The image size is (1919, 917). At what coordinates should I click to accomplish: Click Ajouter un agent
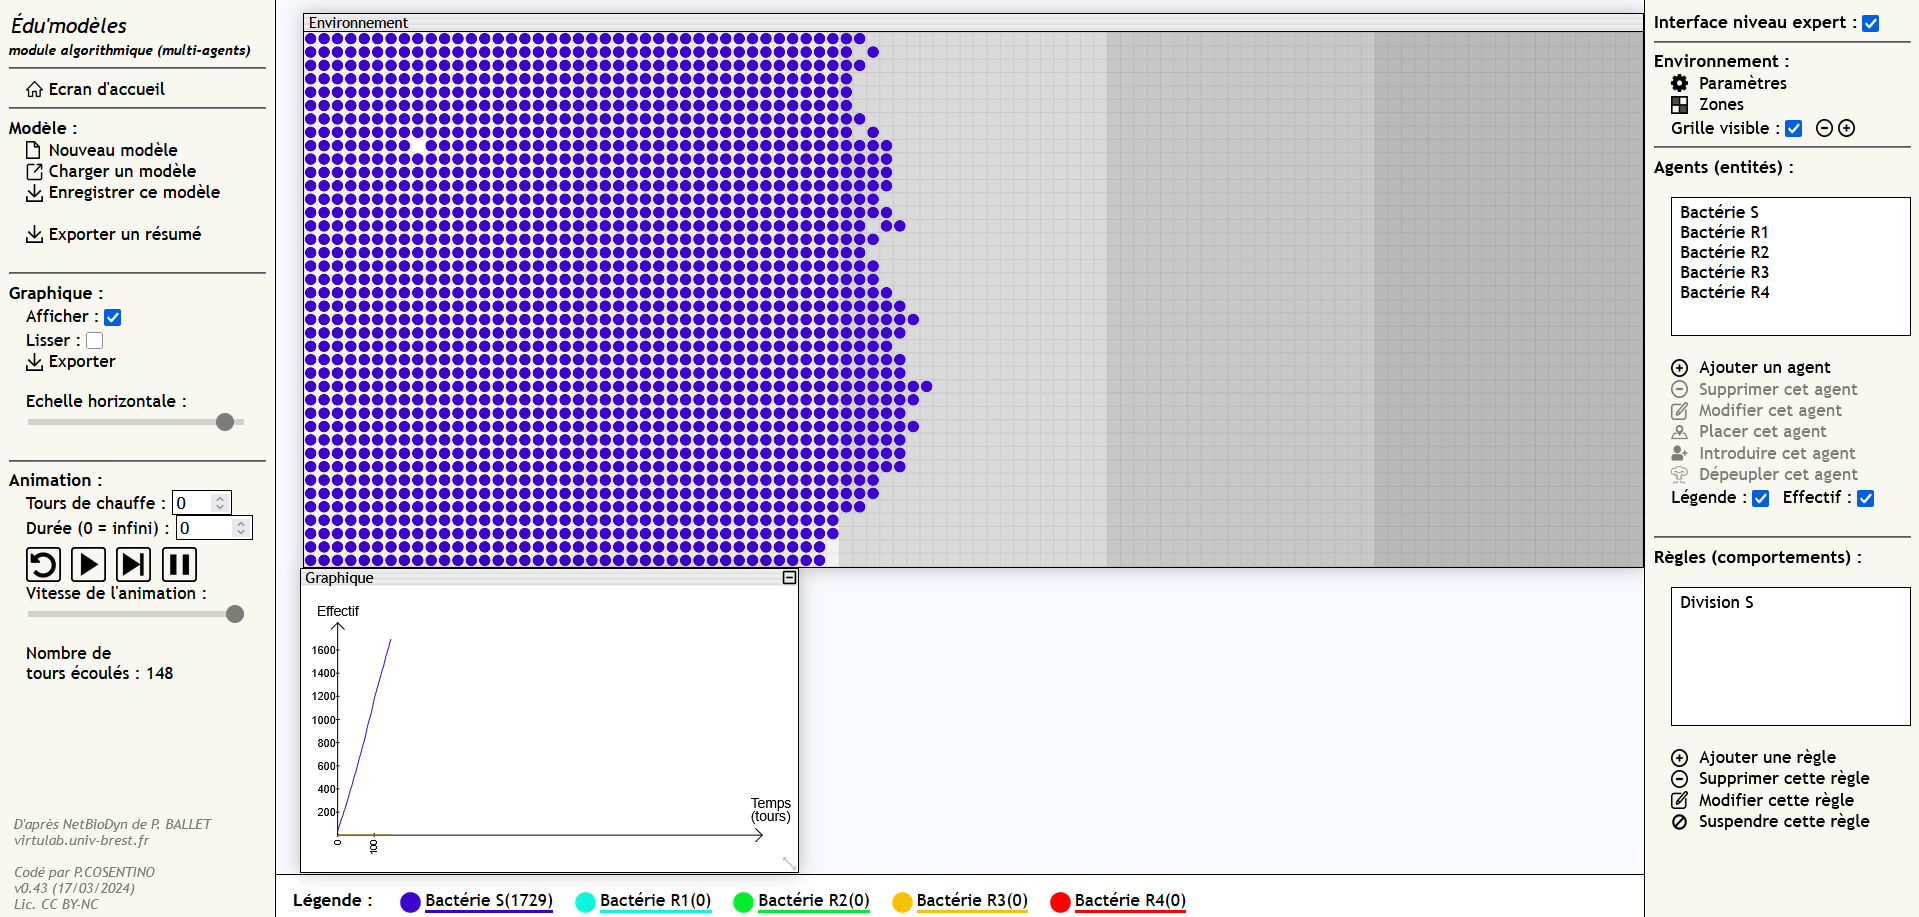point(1764,368)
